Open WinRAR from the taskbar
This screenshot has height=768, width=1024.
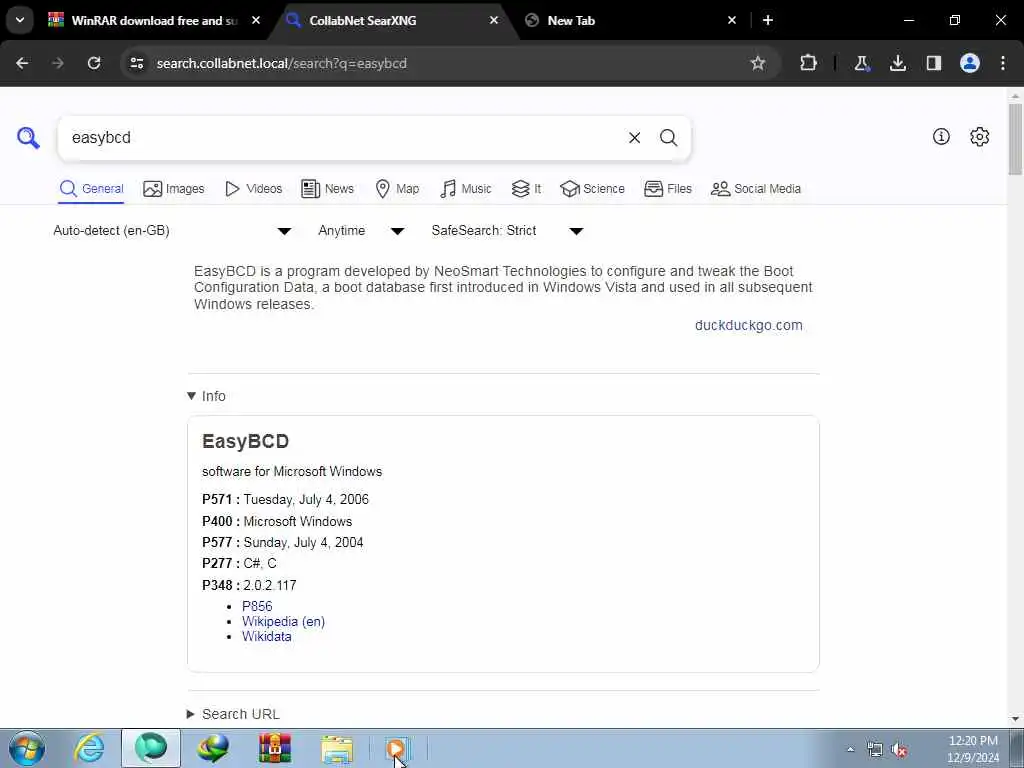pyautogui.click(x=275, y=748)
